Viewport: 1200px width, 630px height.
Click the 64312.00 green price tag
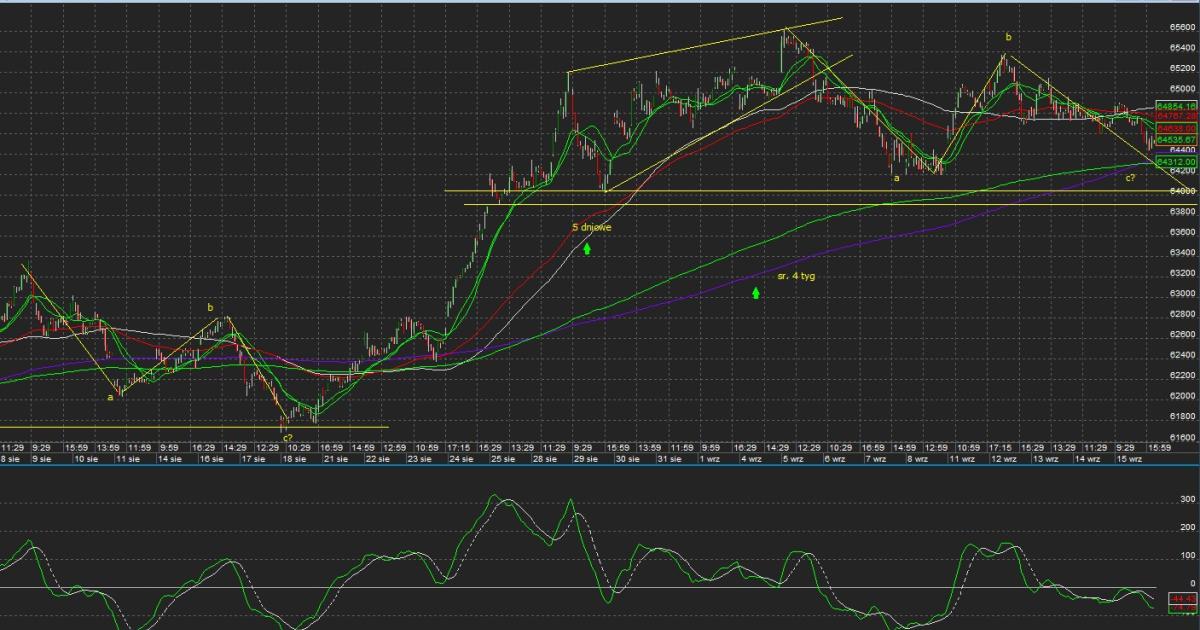1176,161
